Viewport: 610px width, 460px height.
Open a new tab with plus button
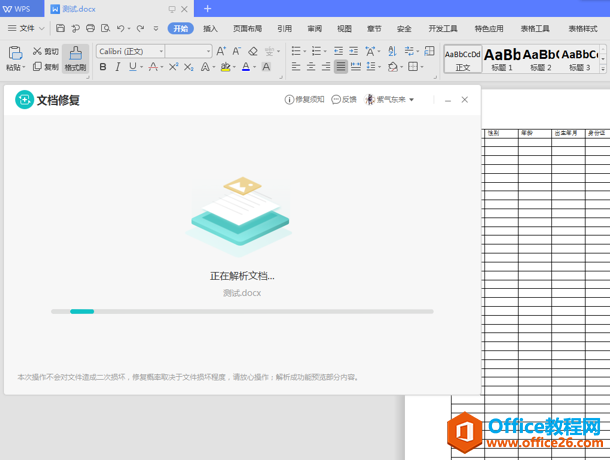[207, 9]
